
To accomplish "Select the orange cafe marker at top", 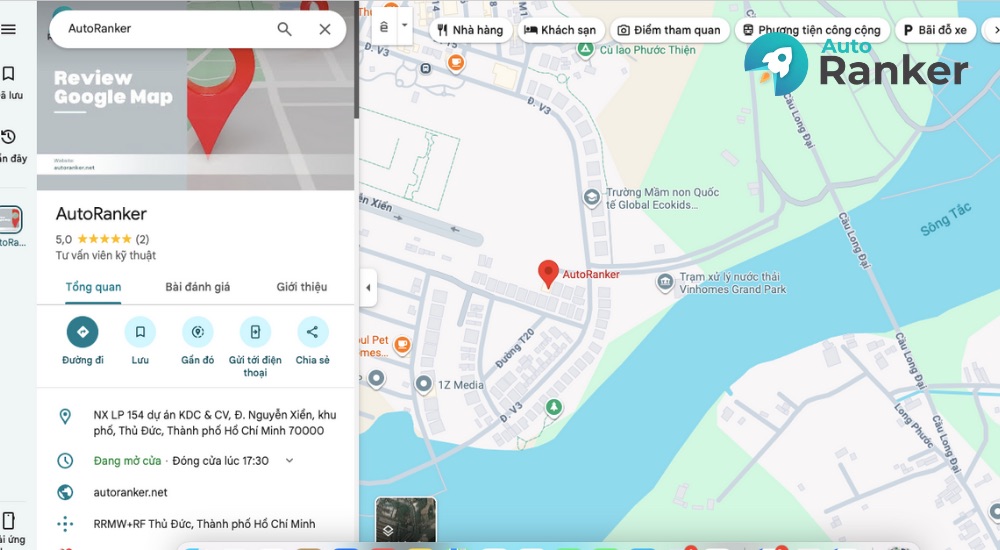I will pos(455,63).
